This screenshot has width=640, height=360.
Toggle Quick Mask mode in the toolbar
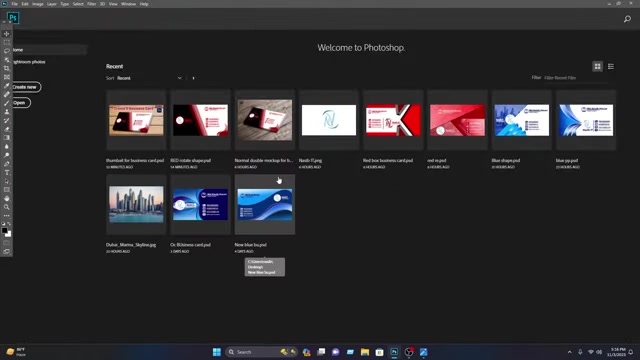click(7, 243)
